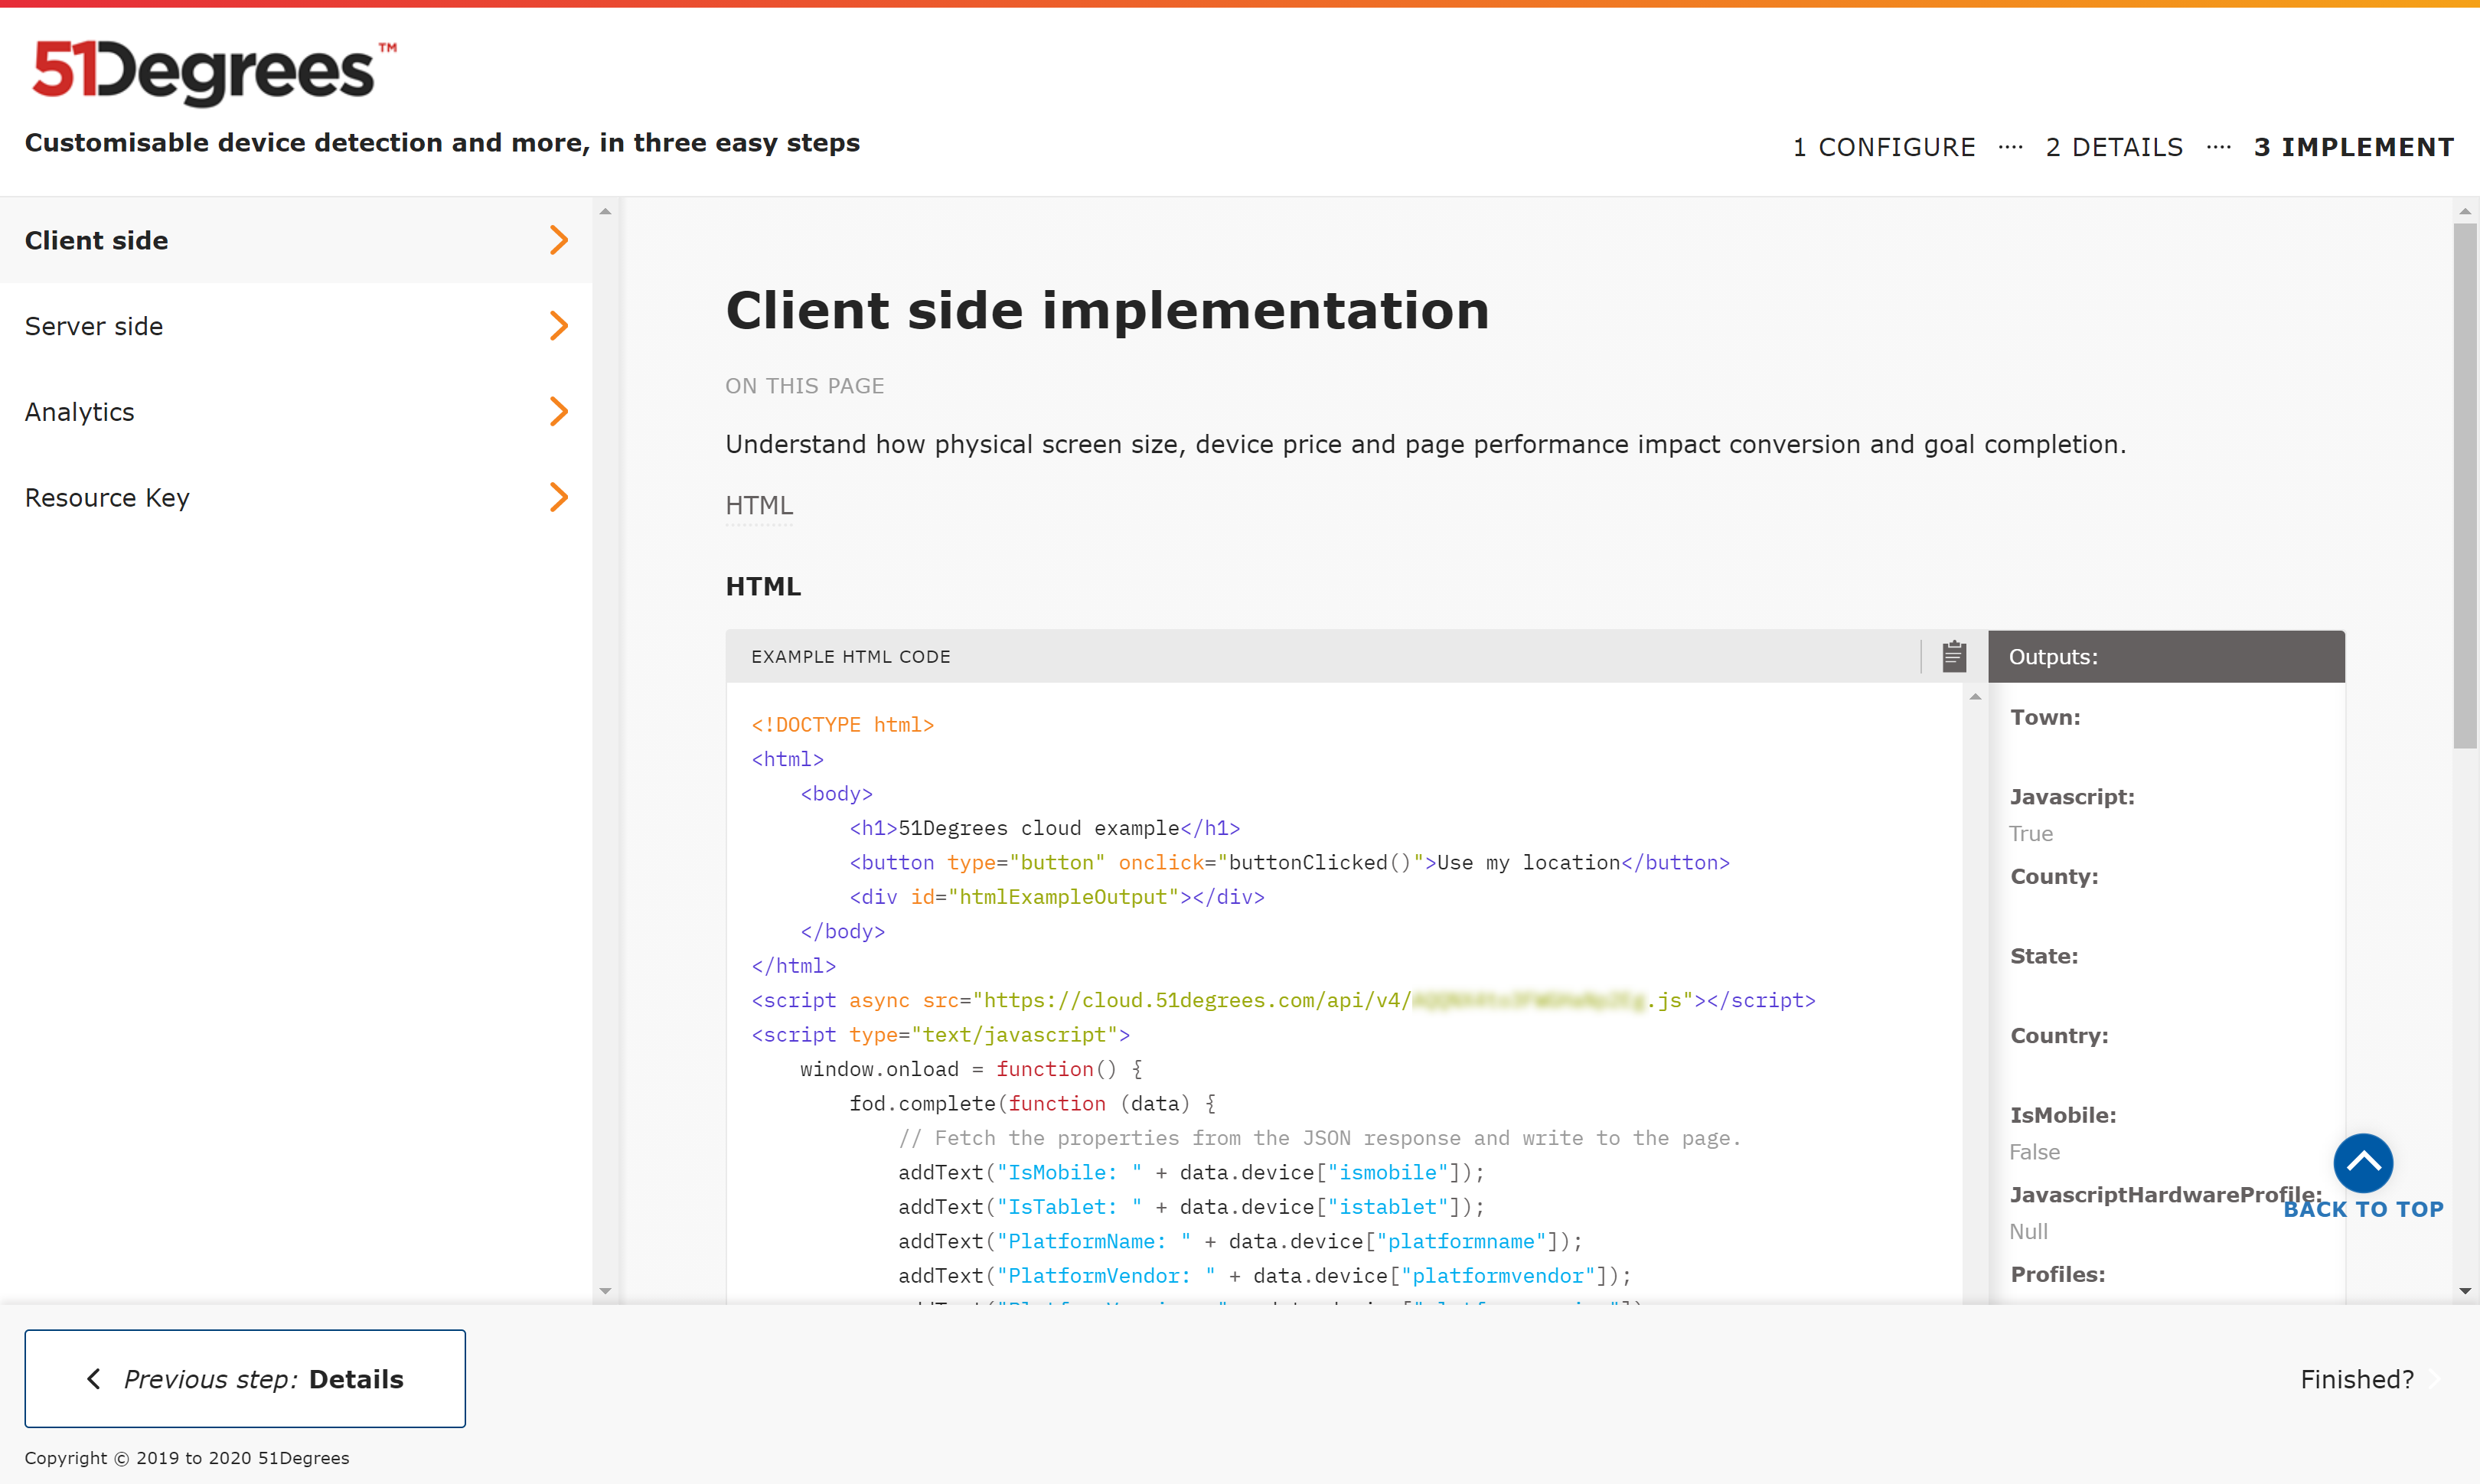This screenshot has width=2480, height=1484.
Task: Click the County: output label
Action: click(x=2054, y=877)
